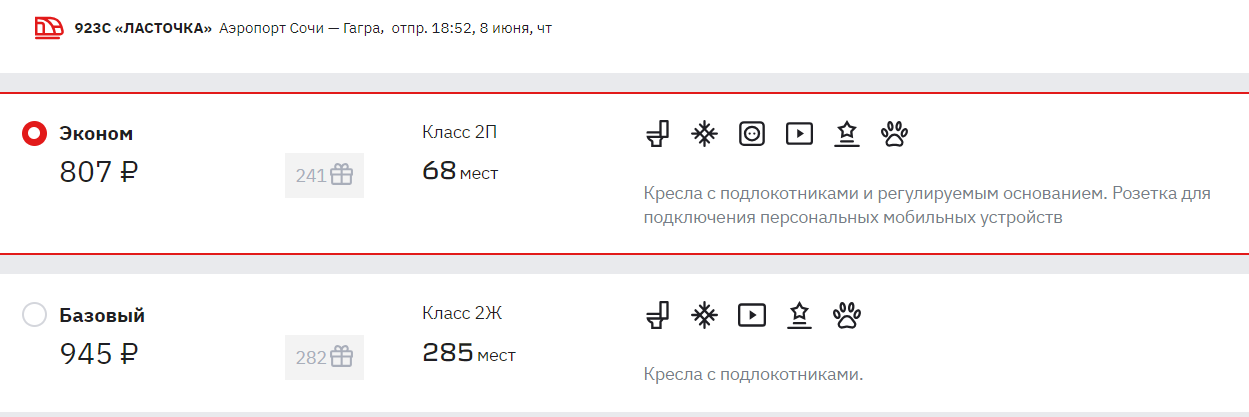Click the Эконом tariff name
The width and height of the screenshot is (1249, 417).
96,134
